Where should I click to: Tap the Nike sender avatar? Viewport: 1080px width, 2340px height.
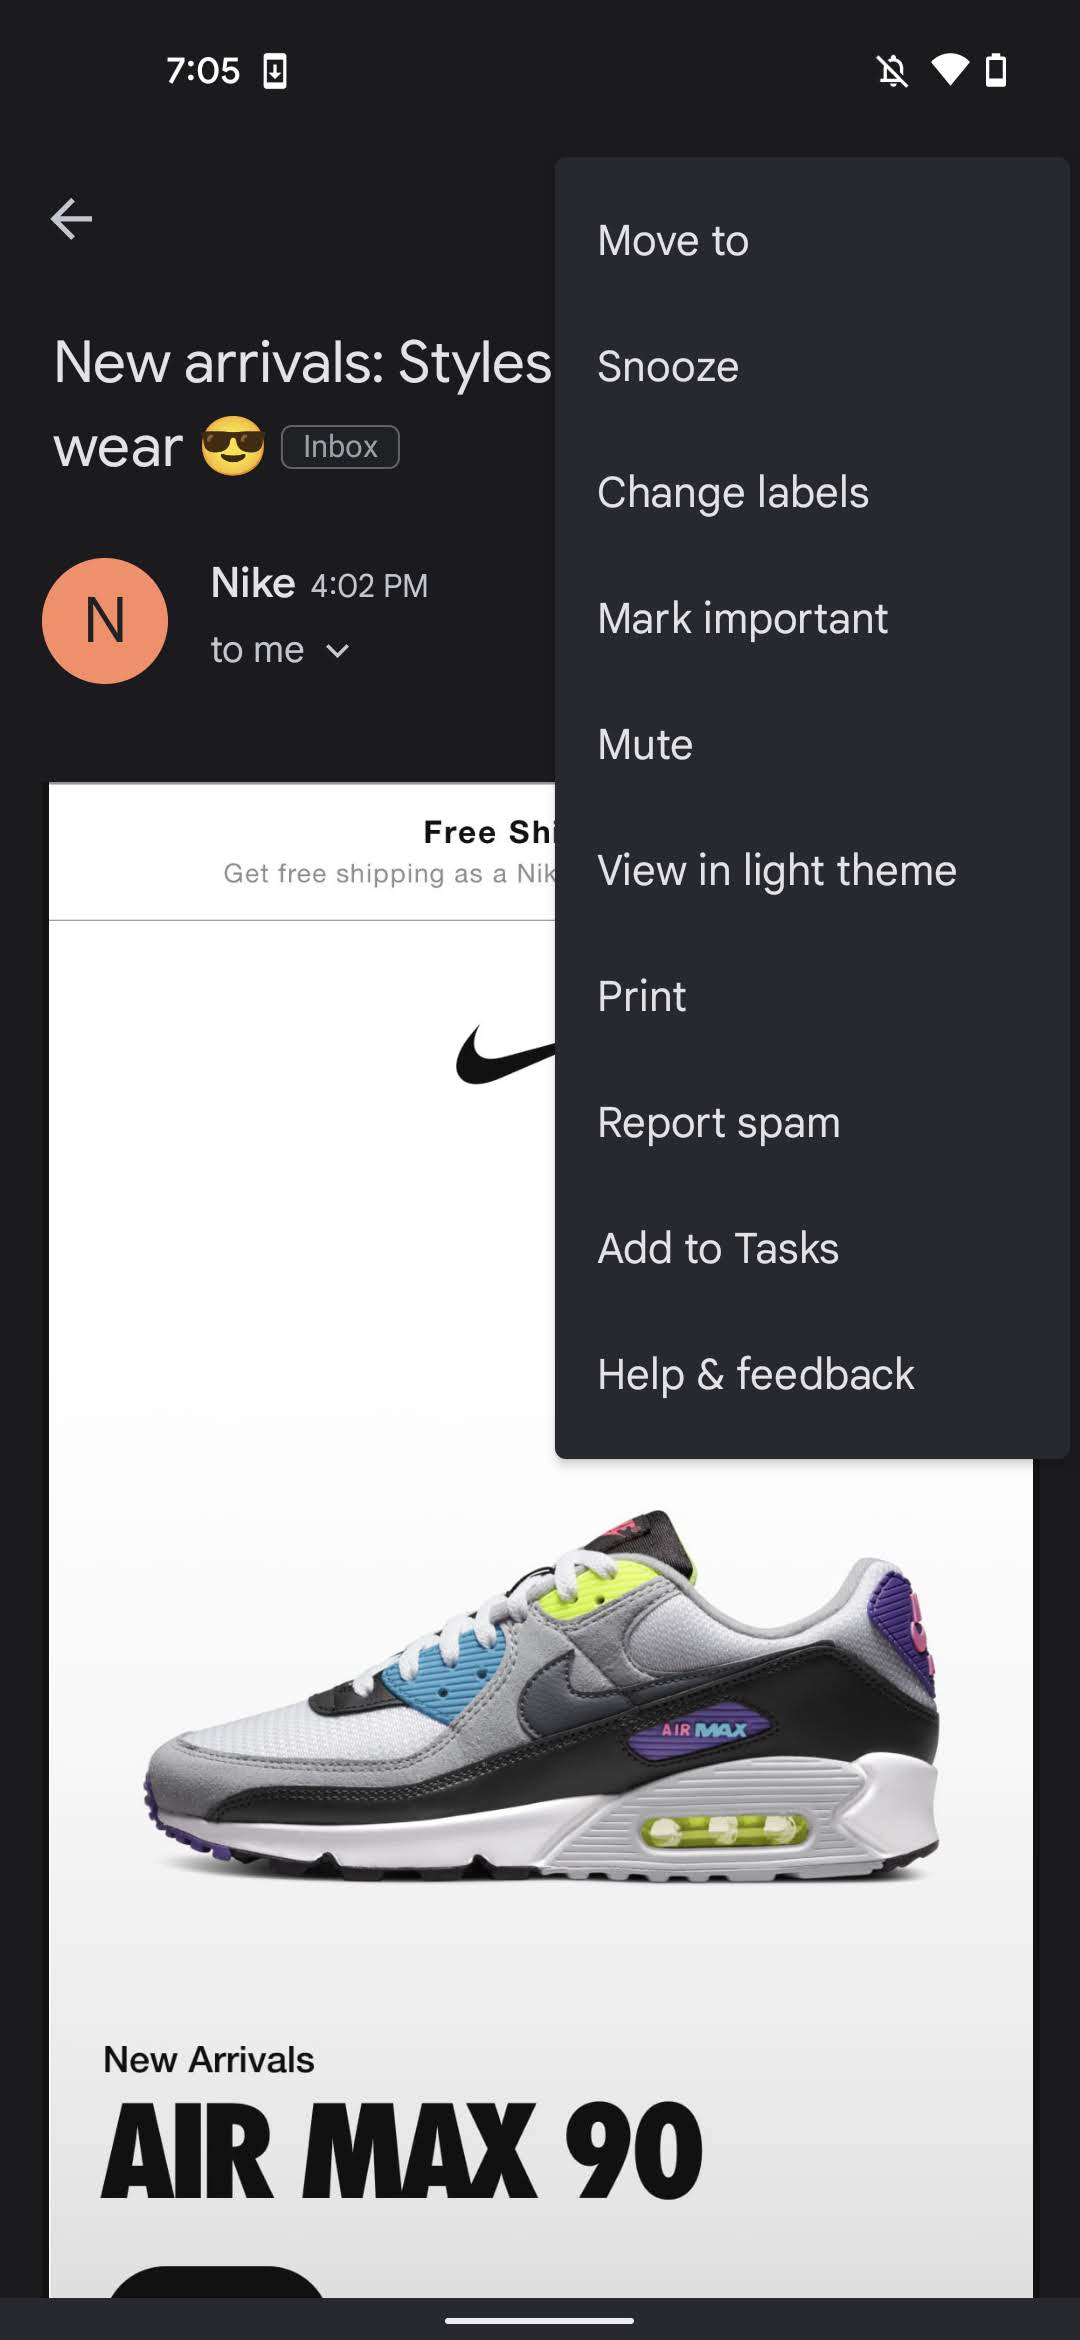pyautogui.click(x=105, y=621)
